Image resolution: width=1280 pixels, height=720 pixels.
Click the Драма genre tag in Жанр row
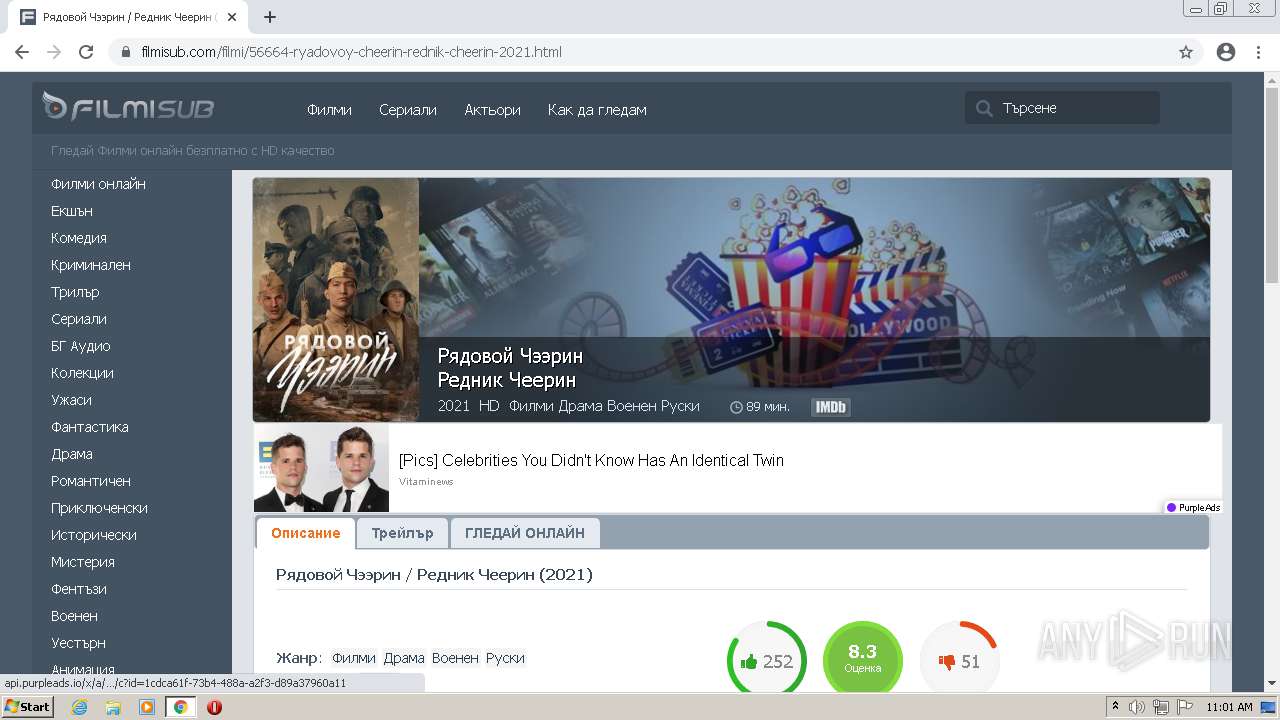(x=404, y=658)
